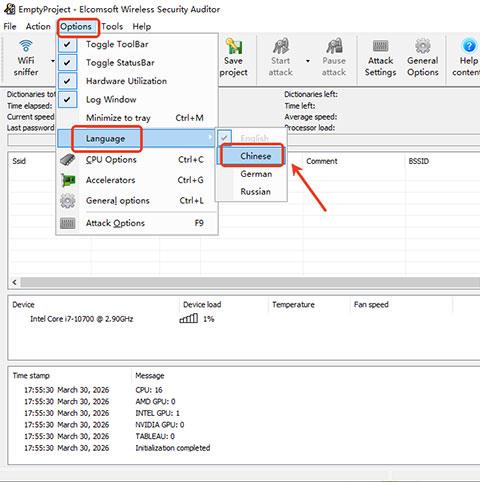
Task: Click the Attack Options keyboard icon in the menu
Action: pyautogui.click(x=68, y=223)
